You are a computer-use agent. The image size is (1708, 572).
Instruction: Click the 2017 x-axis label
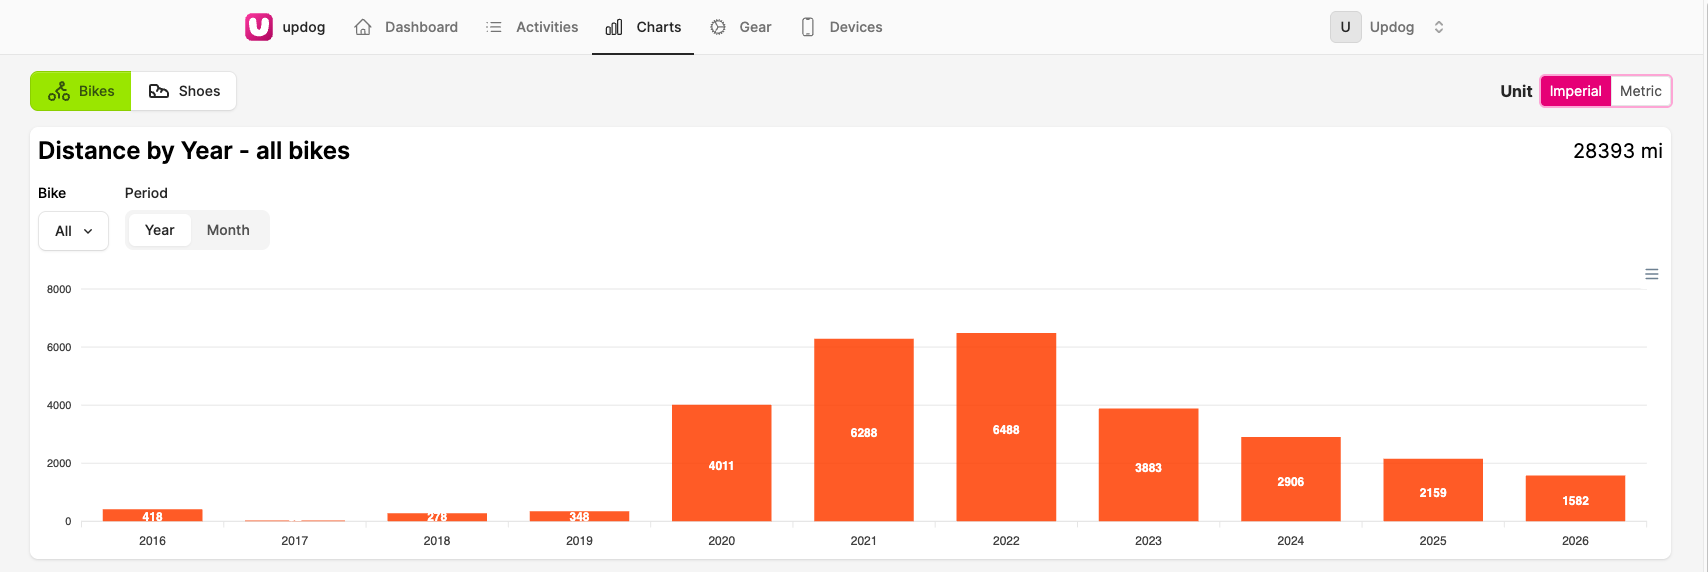point(295,541)
